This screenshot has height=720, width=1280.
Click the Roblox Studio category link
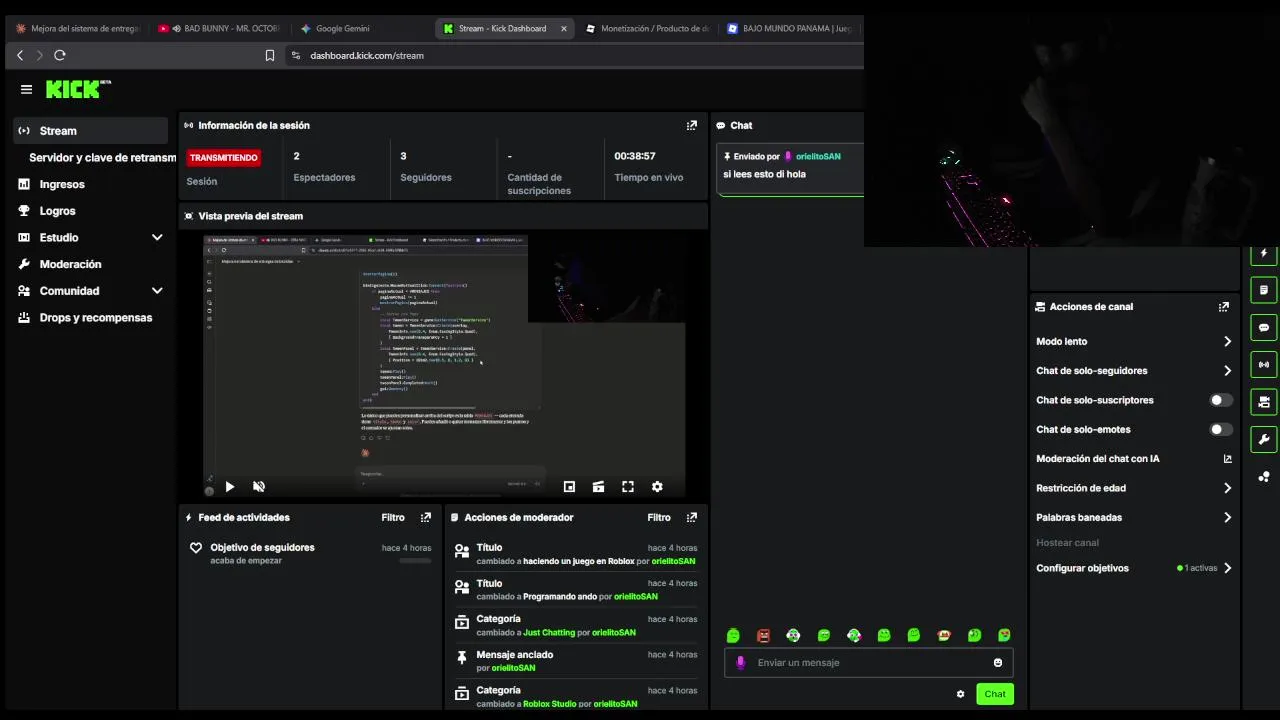(x=550, y=704)
